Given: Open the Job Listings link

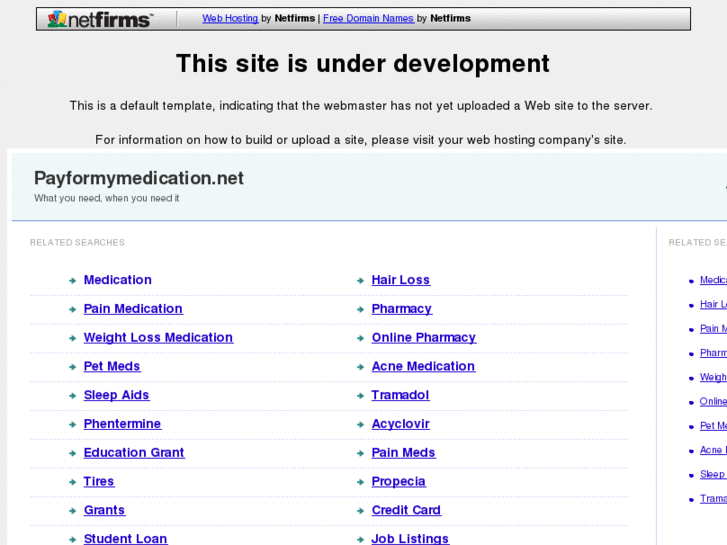Looking at the screenshot, I should click(x=410, y=539).
